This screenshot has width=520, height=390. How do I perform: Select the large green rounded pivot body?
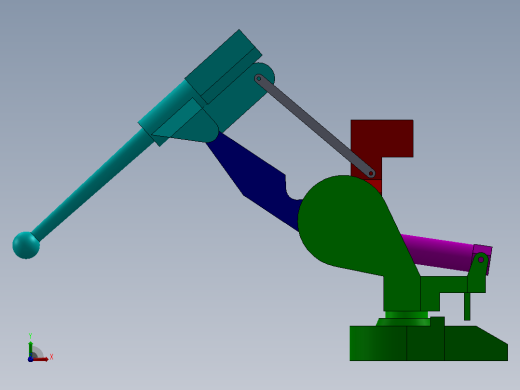347,223
